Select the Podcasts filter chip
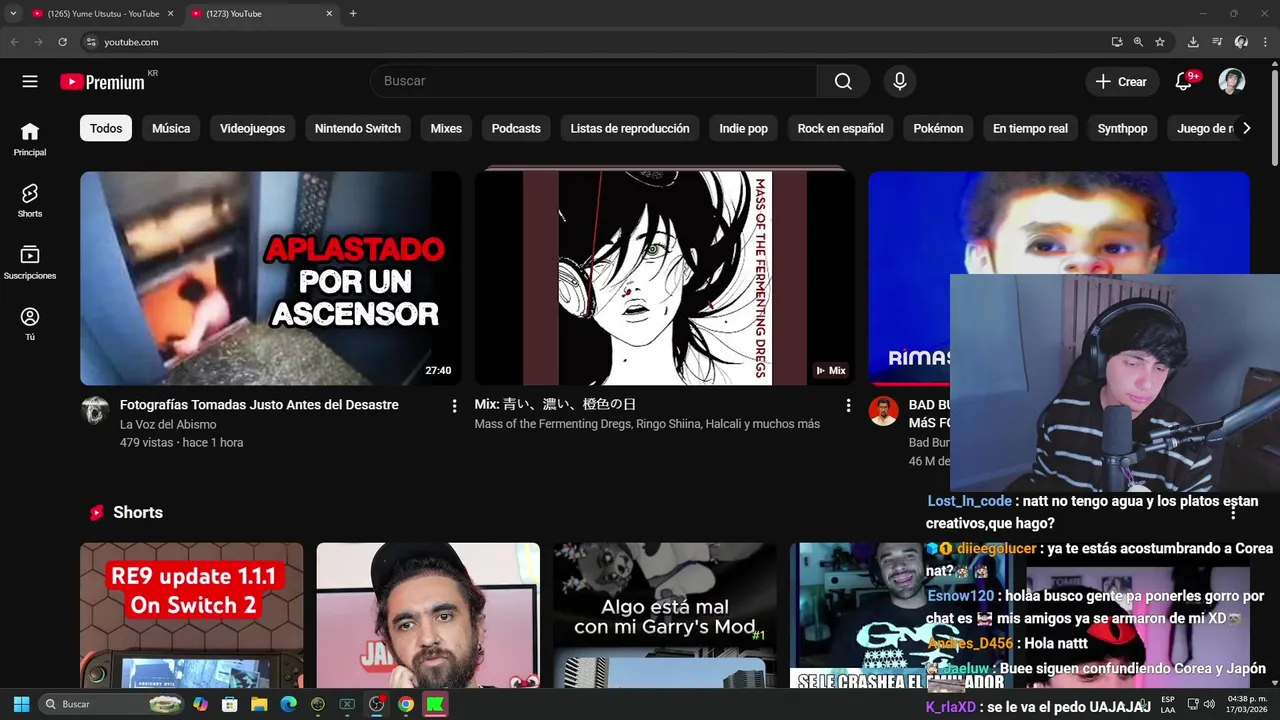 [516, 128]
